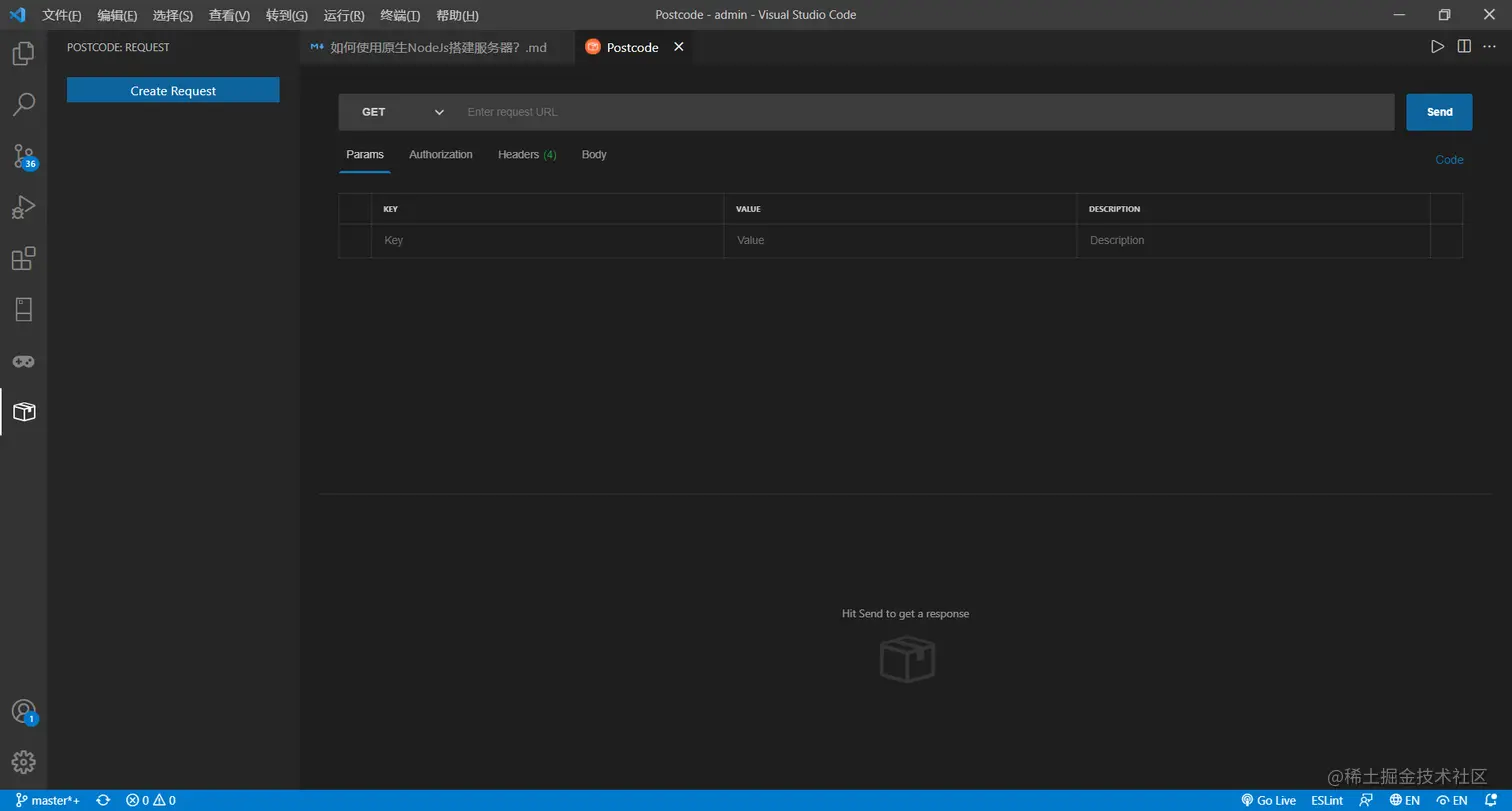Open the Extensions view icon
The height and width of the screenshot is (811, 1512).
[23, 258]
